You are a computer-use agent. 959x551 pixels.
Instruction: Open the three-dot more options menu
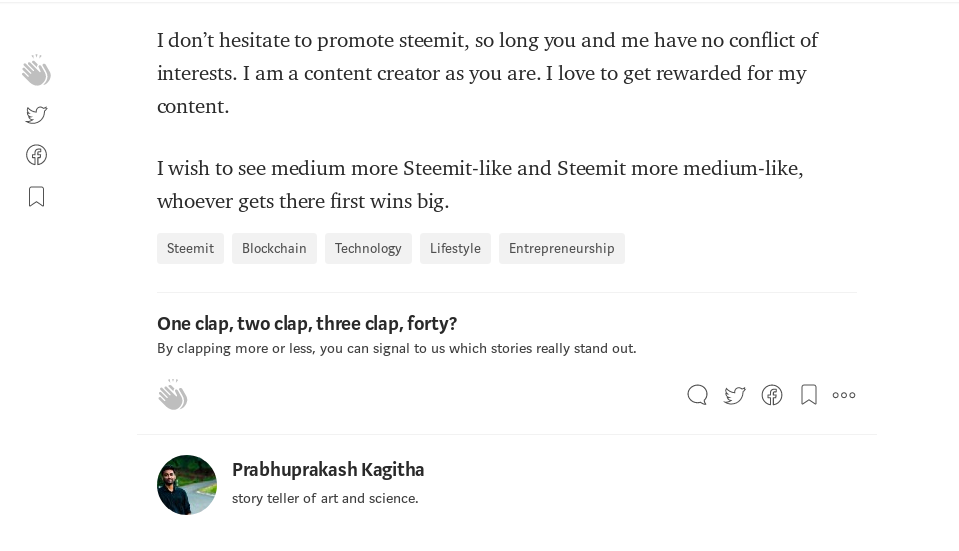(x=844, y=395)
